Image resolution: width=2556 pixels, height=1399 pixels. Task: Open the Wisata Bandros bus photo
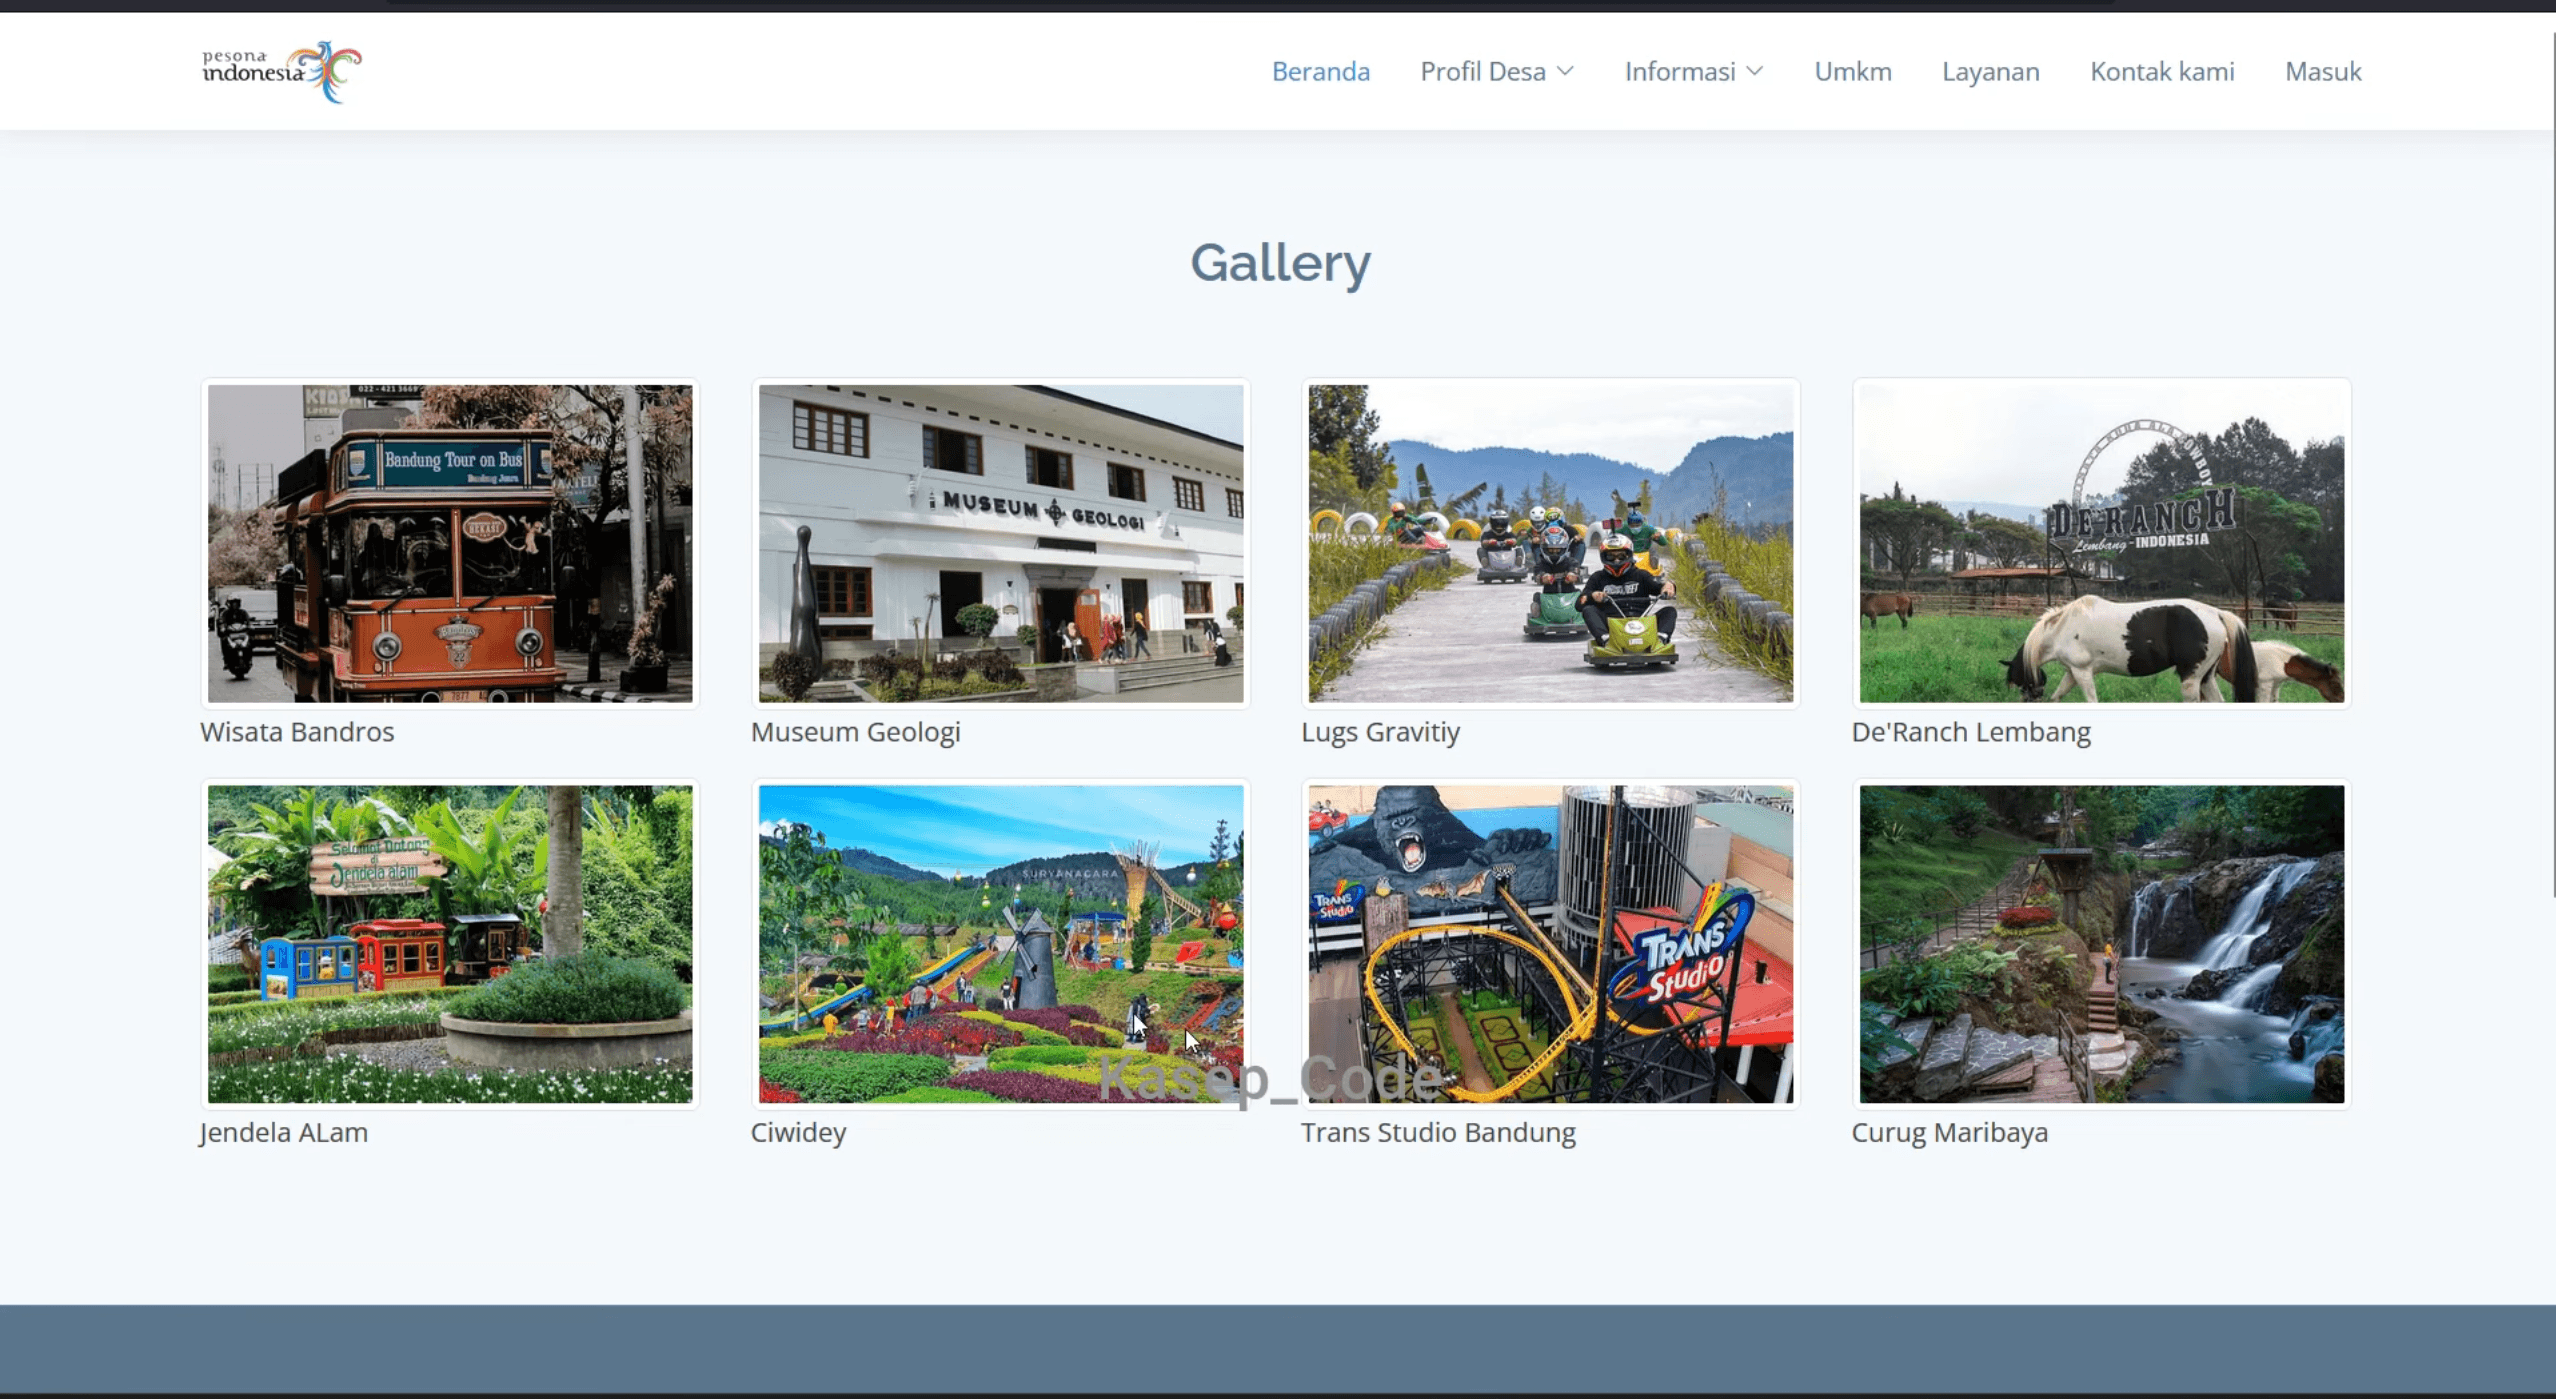tap(450, 543)
